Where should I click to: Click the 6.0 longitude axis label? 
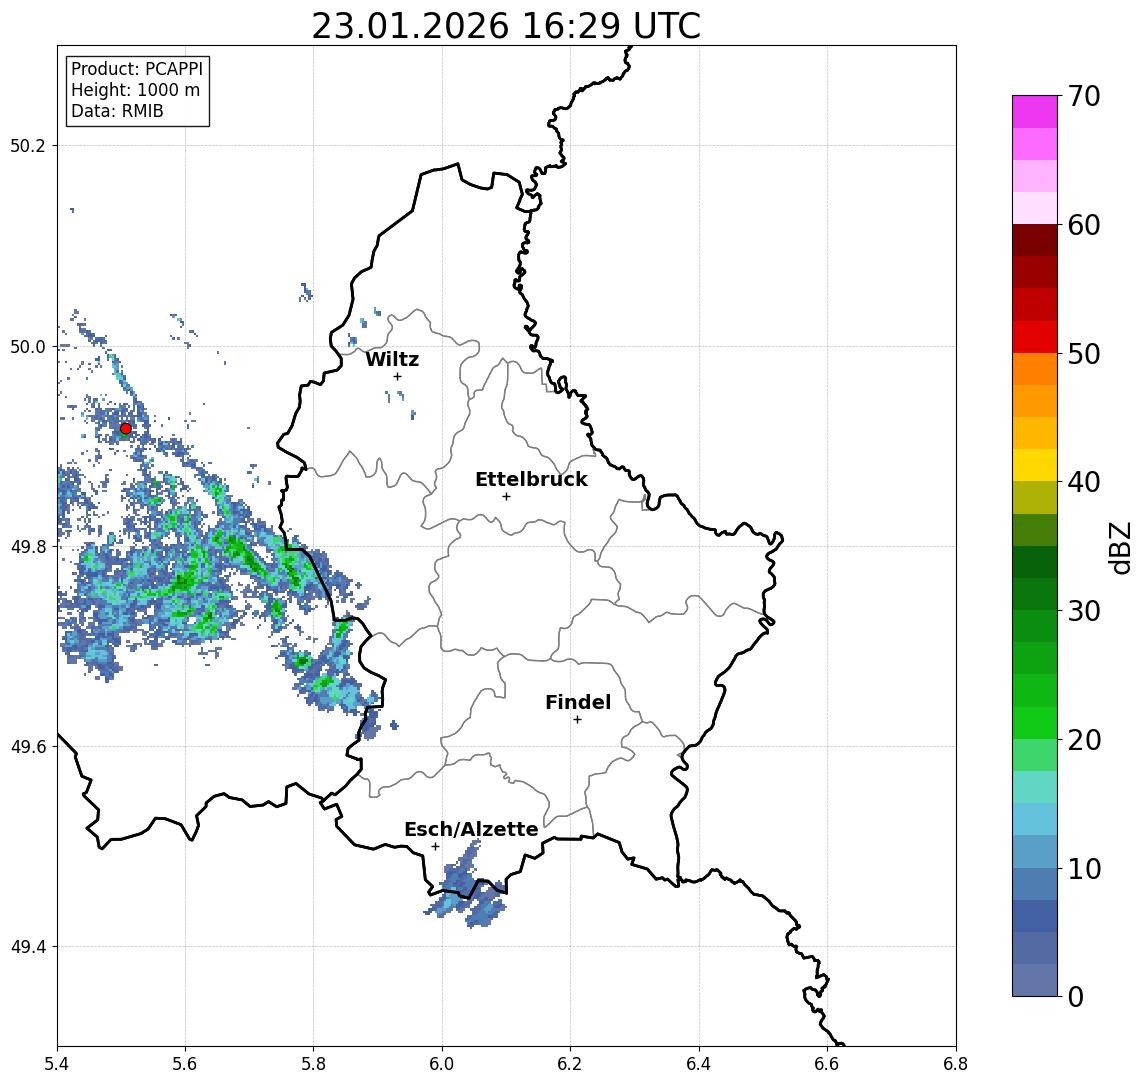[x=442, y=1064]
